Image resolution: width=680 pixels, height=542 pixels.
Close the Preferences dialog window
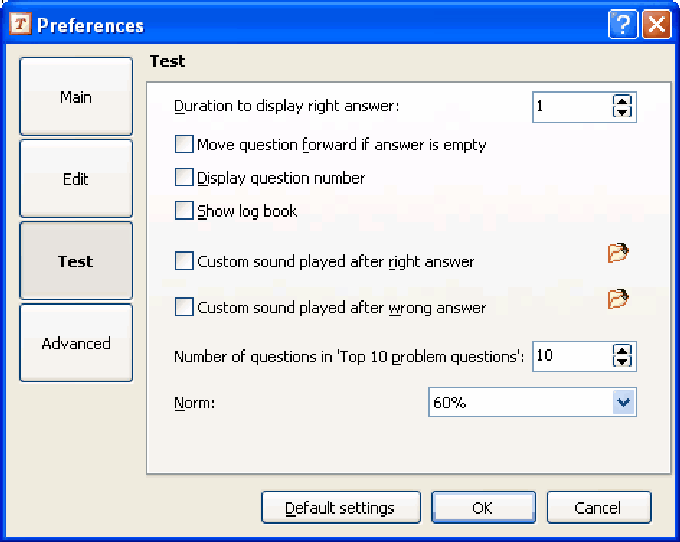(656, 25)
